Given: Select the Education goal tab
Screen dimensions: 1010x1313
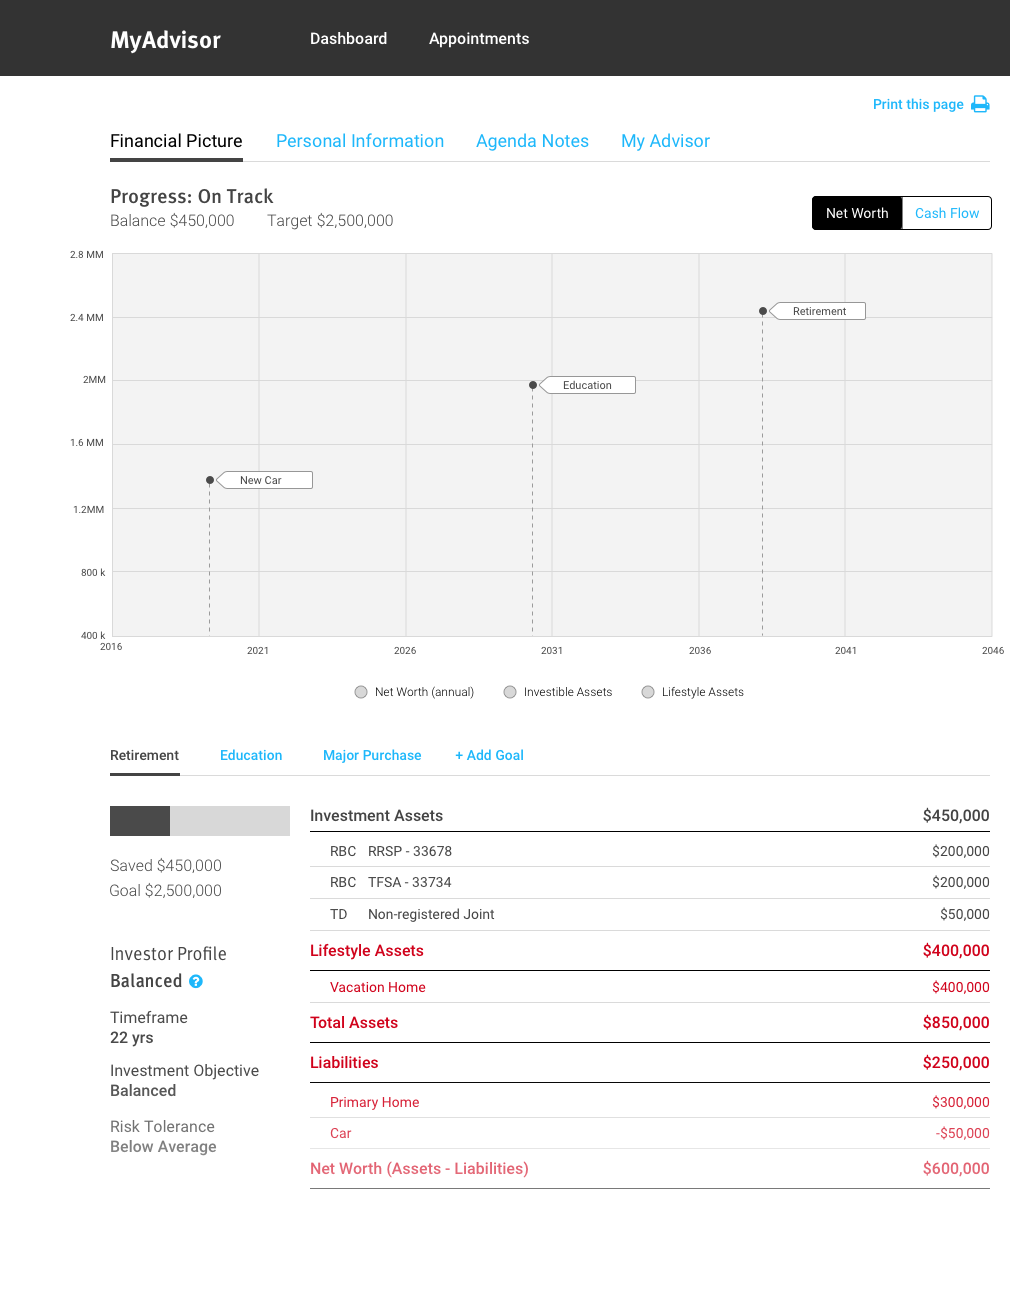Looking at the screenshot, I should [251, 755].
